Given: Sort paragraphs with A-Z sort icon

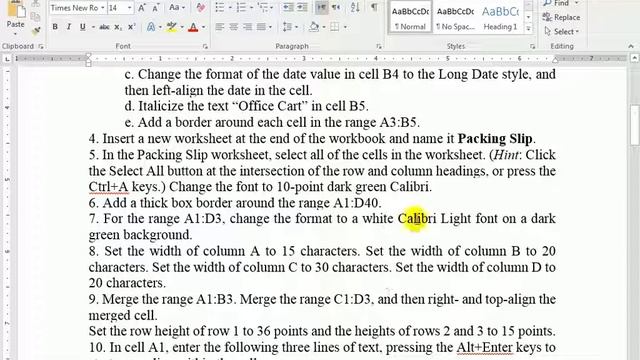Looking at the screenshot, I should coord(355,7).
